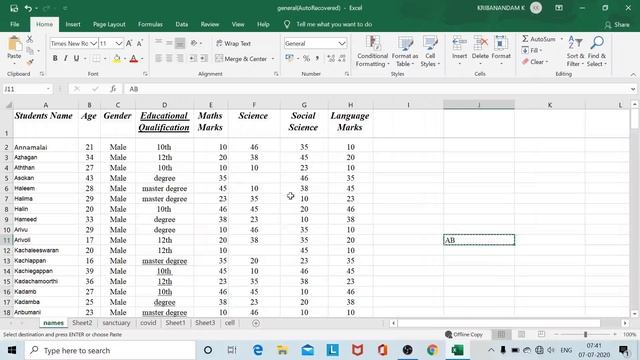Click the Font Color letter A icon
The height and width of the screenshot is (360, 640).
133,59
